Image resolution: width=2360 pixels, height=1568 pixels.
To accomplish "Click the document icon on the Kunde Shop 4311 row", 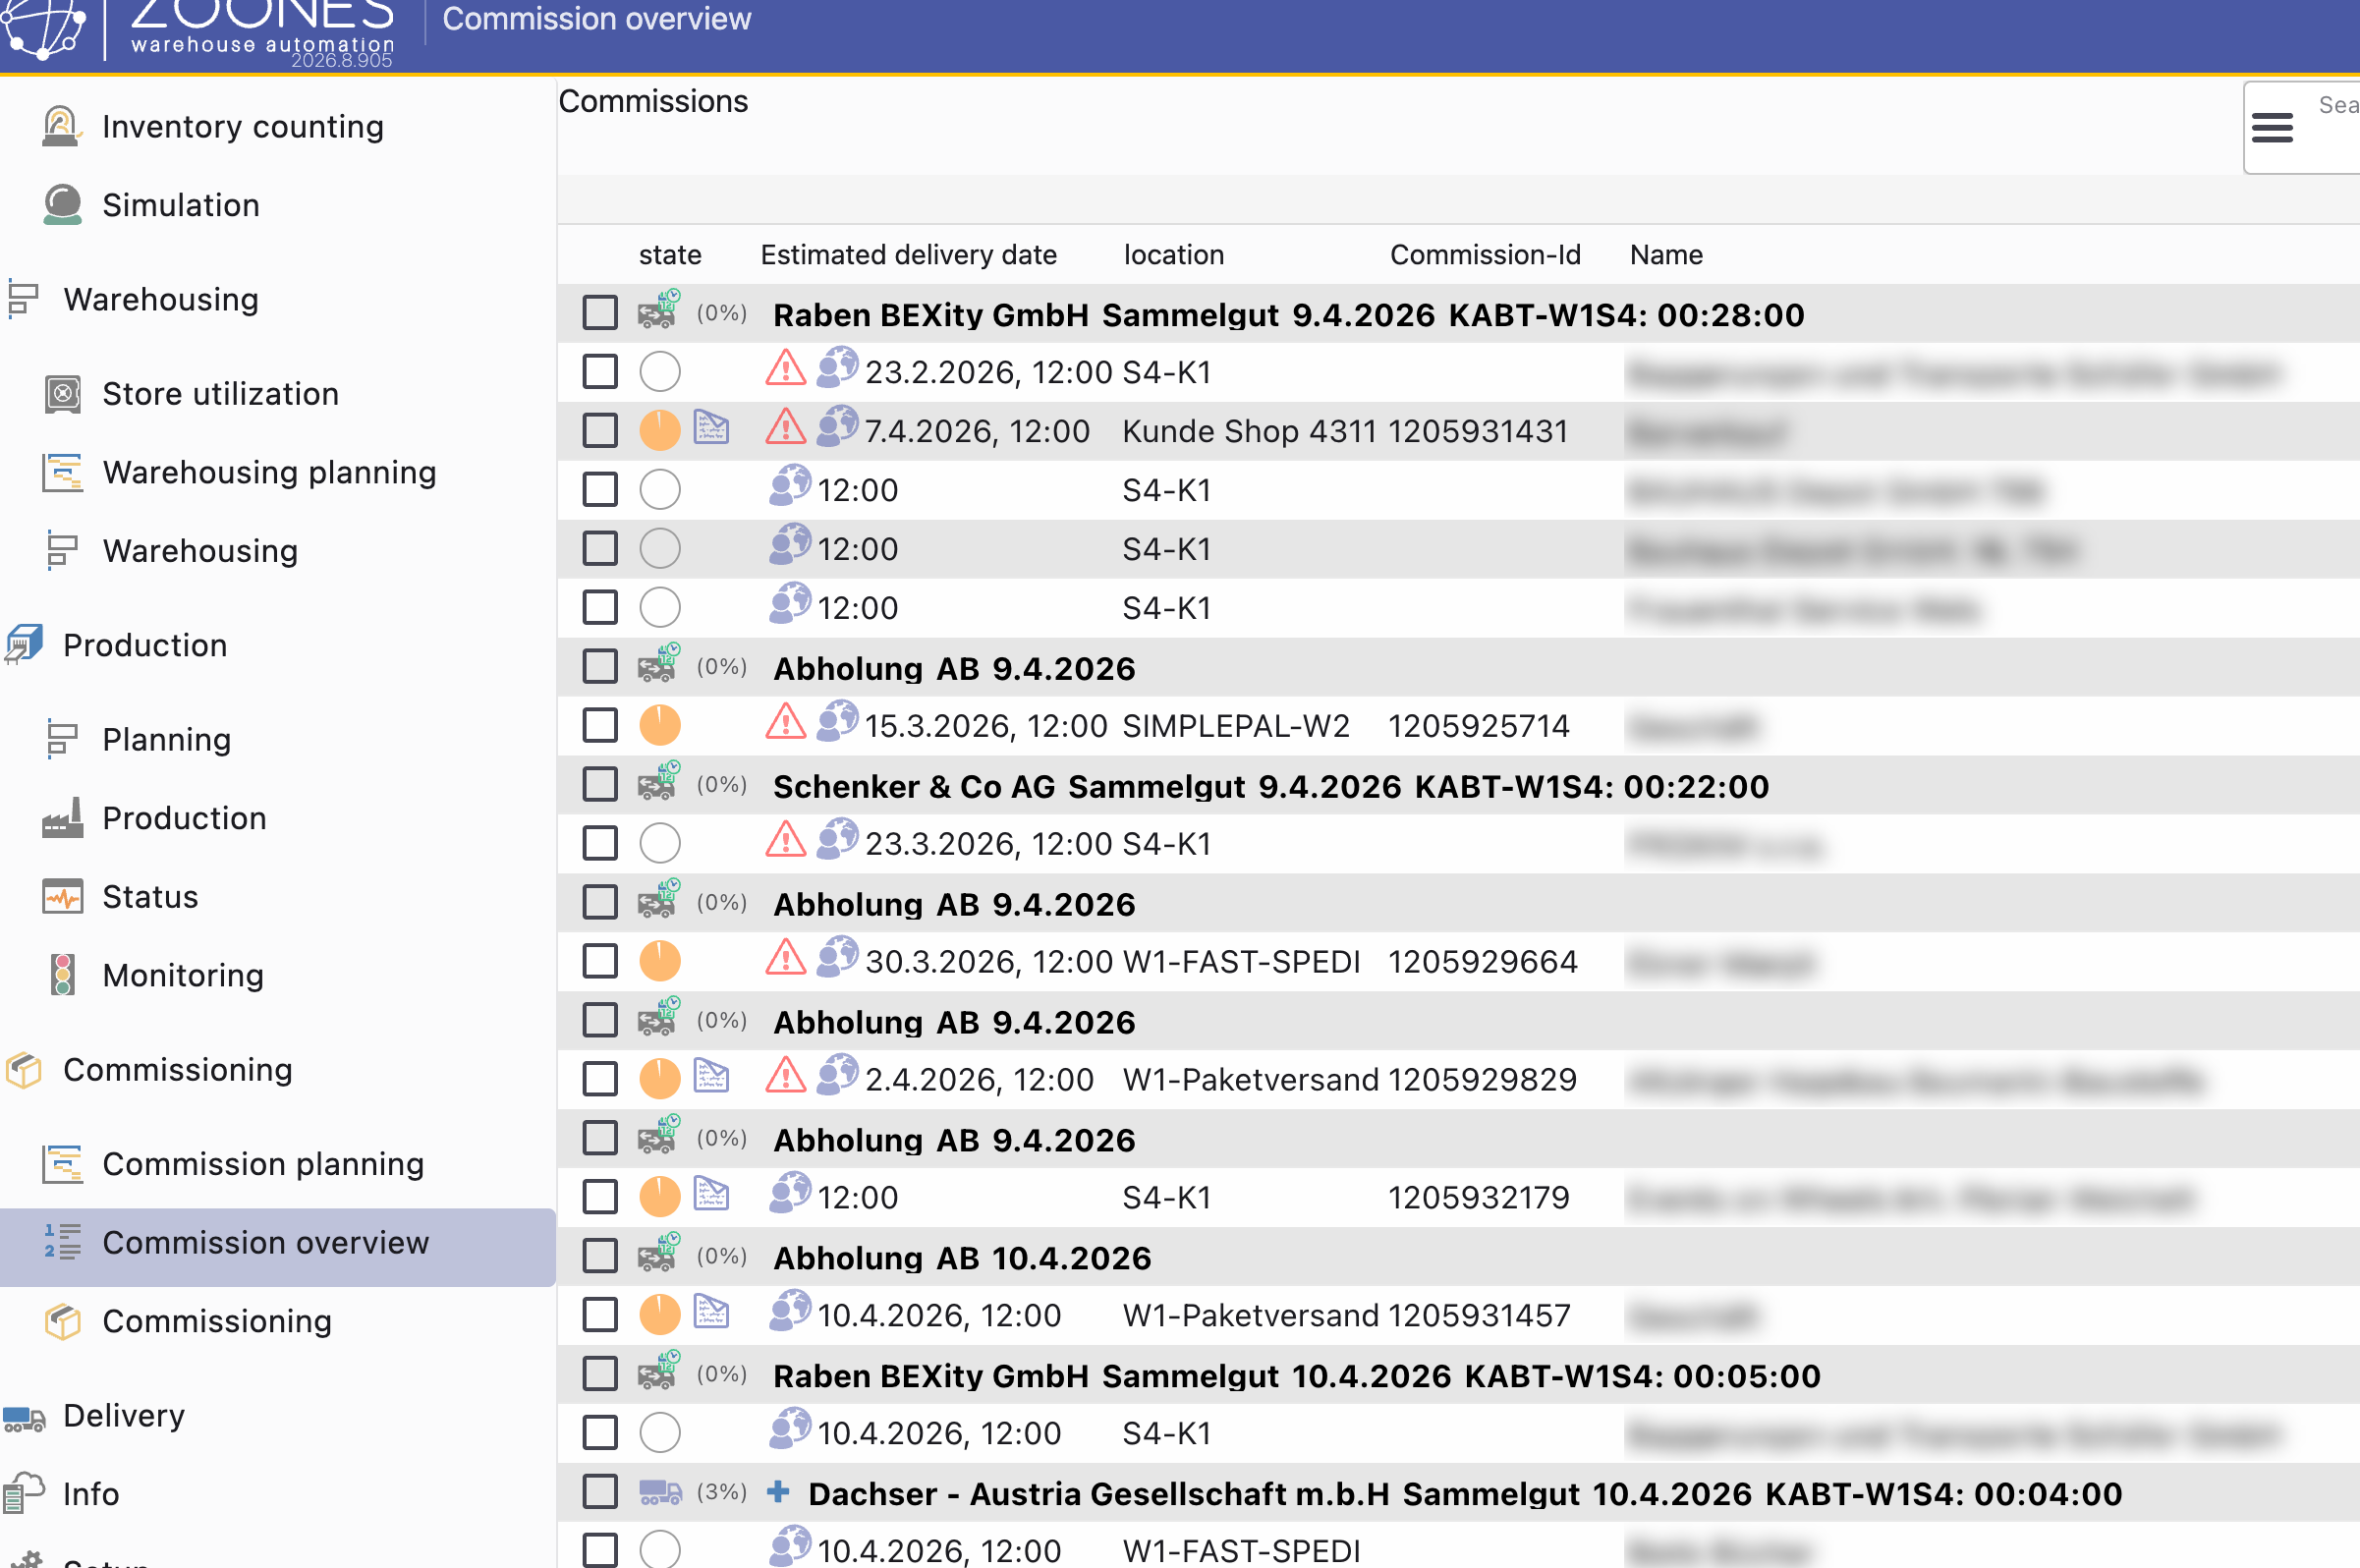I will click(711, 427).
